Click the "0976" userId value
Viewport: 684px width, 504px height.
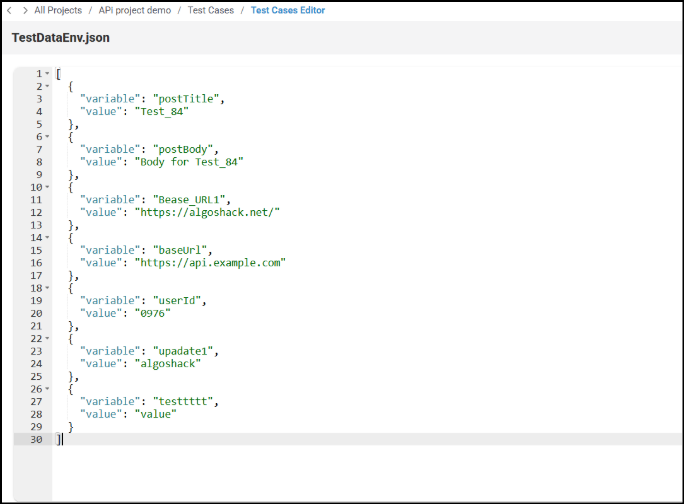click(153, 313)
